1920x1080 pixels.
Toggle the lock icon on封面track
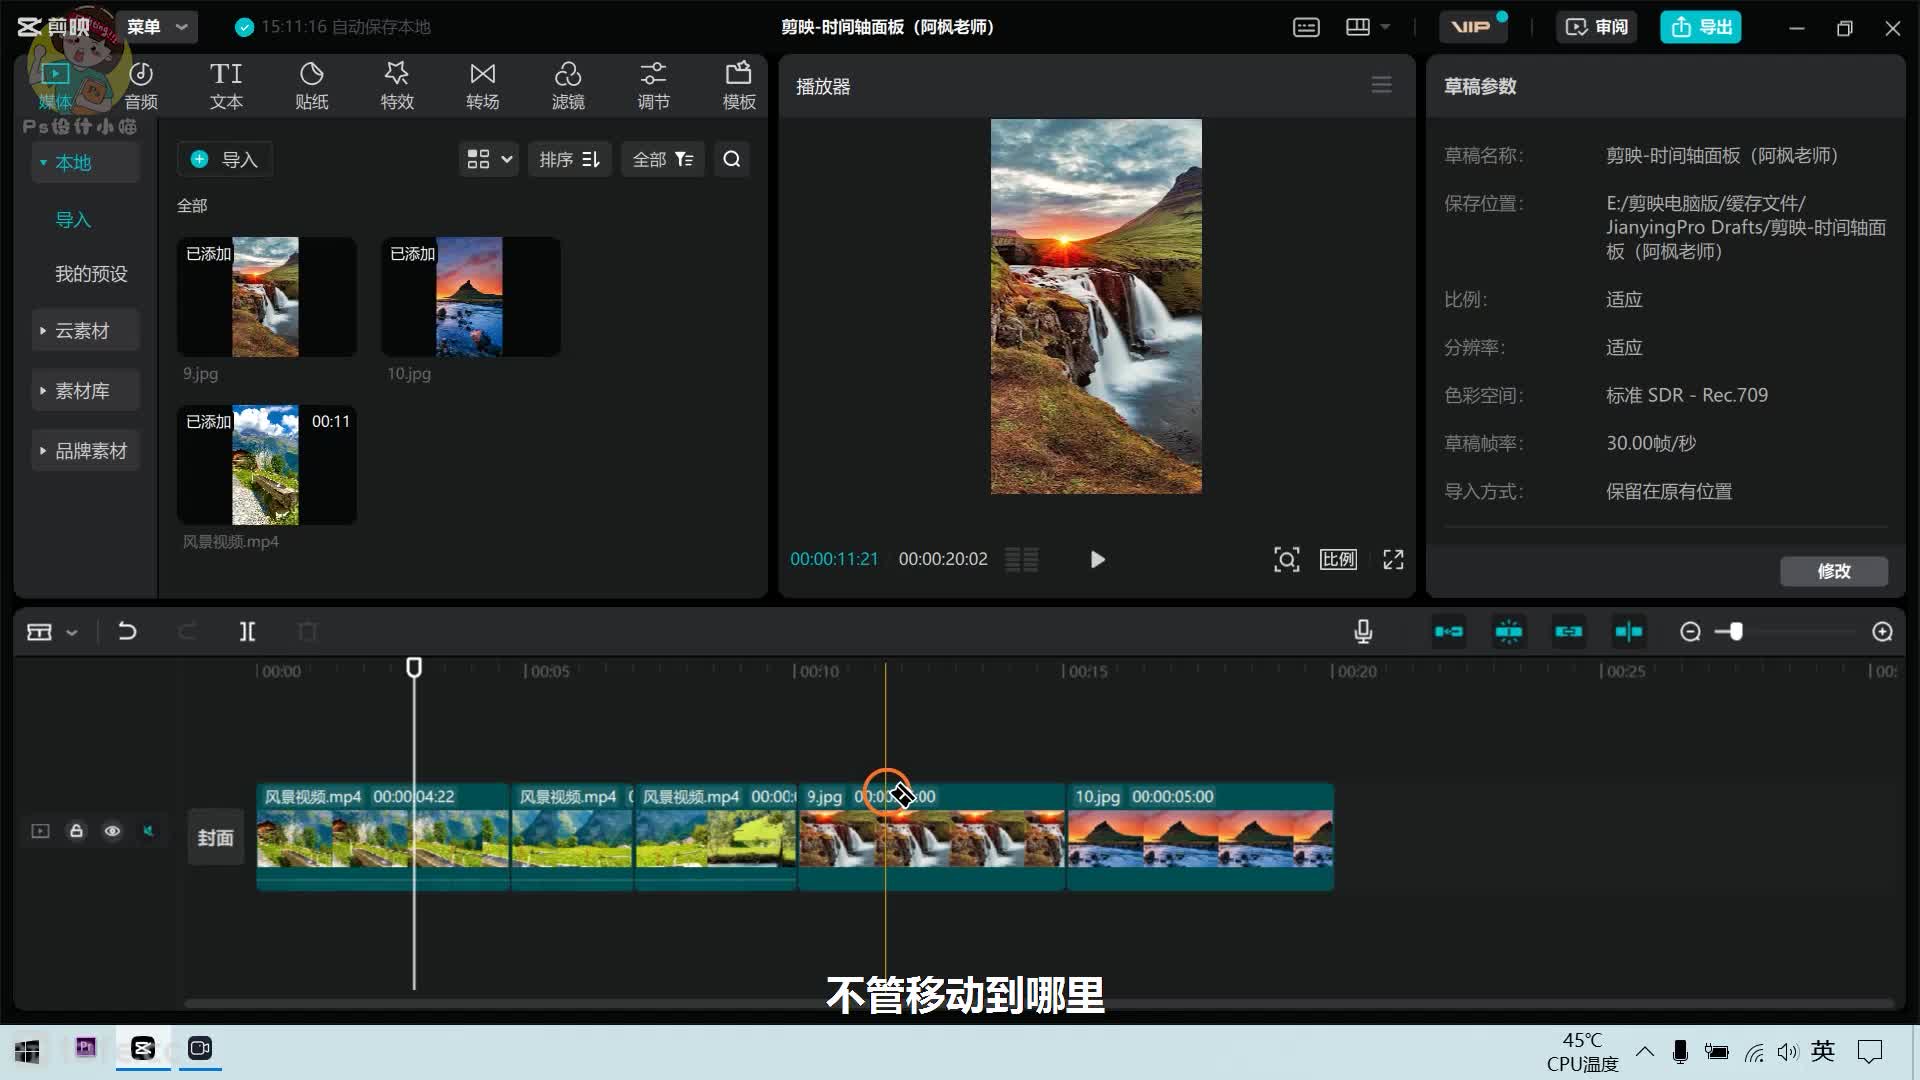pyautogui.click(x=75, y=831)
